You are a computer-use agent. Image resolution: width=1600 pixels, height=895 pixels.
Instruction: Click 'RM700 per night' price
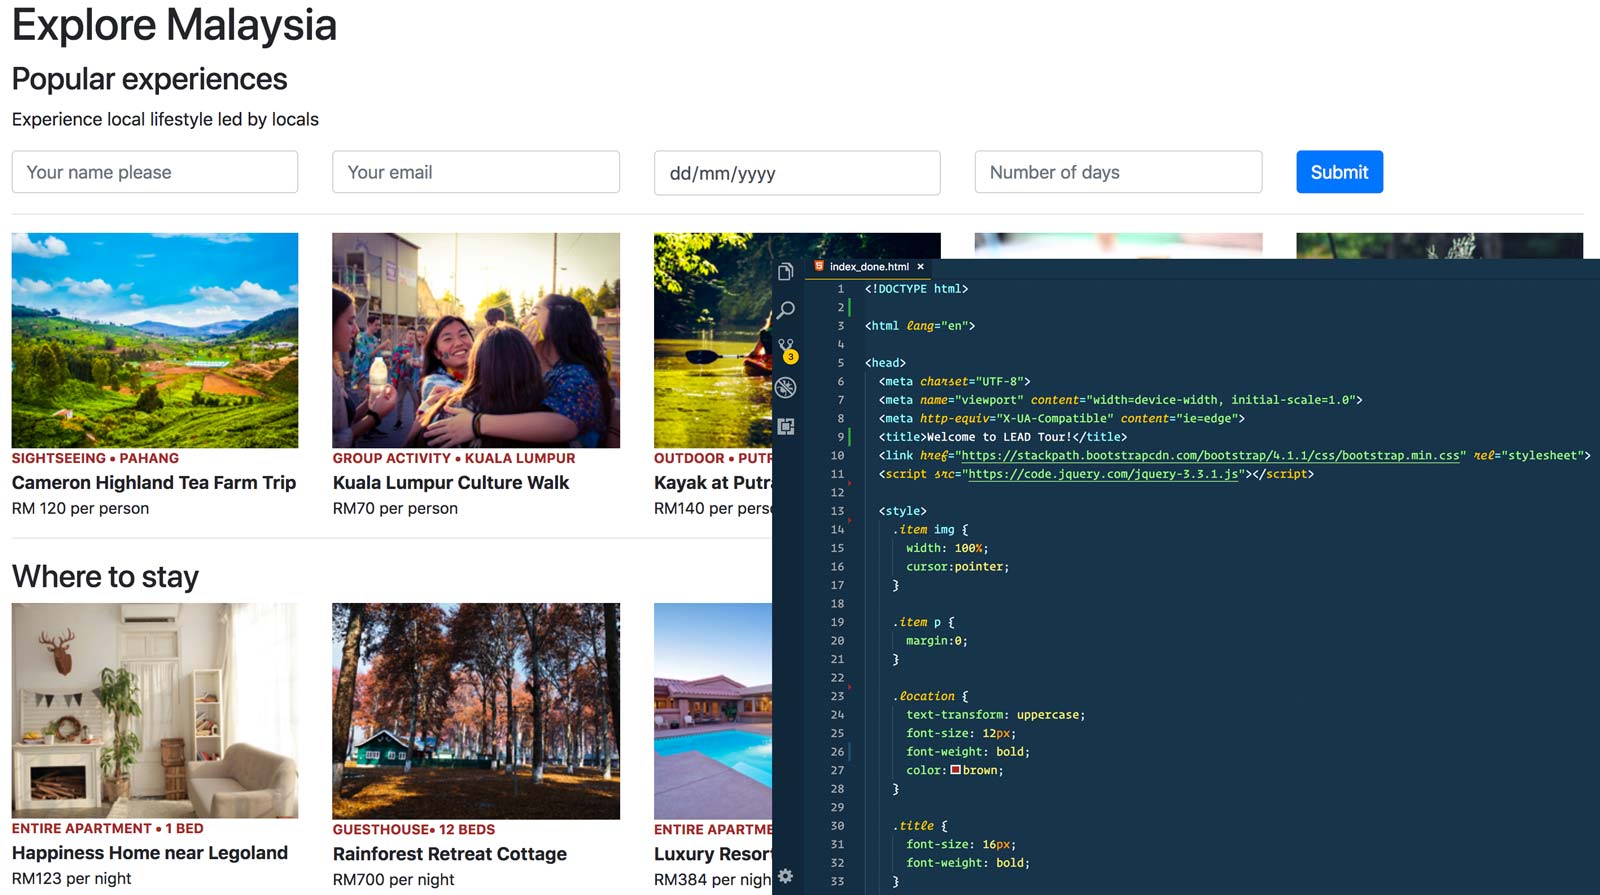pyautogui.click(x=393, y=879)
